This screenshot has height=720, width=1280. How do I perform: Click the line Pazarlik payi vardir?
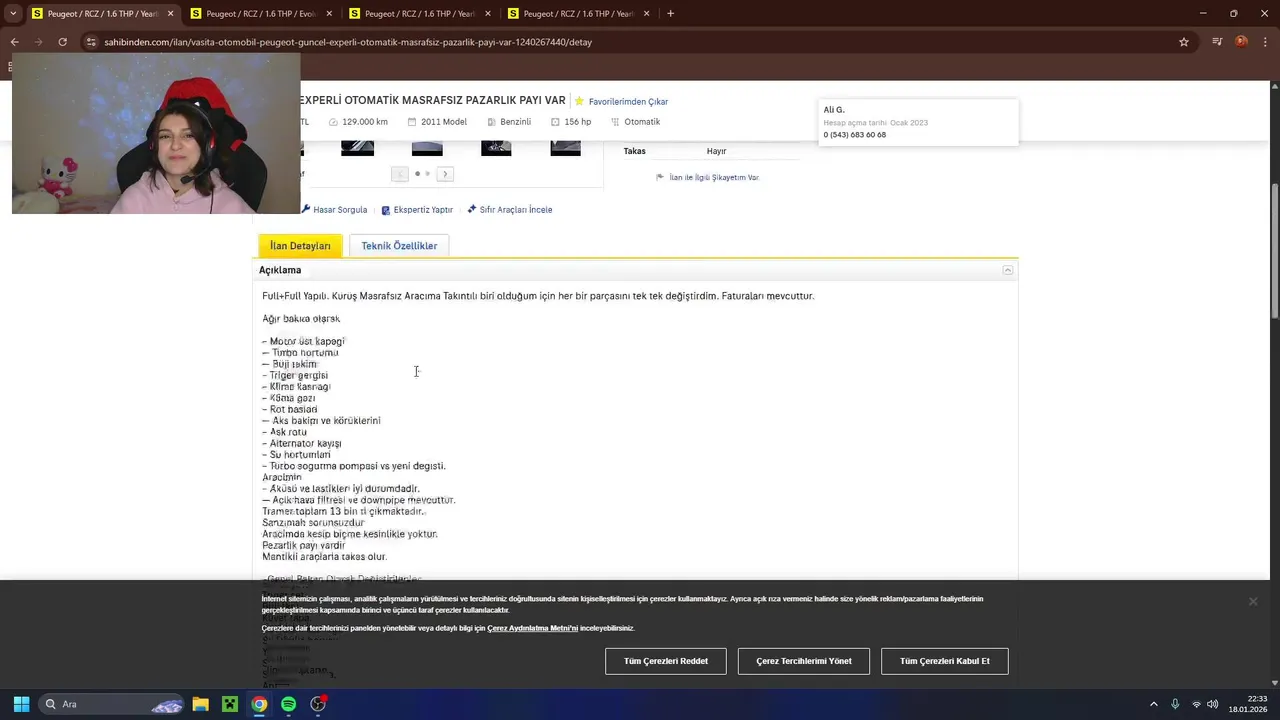(304, 546)
